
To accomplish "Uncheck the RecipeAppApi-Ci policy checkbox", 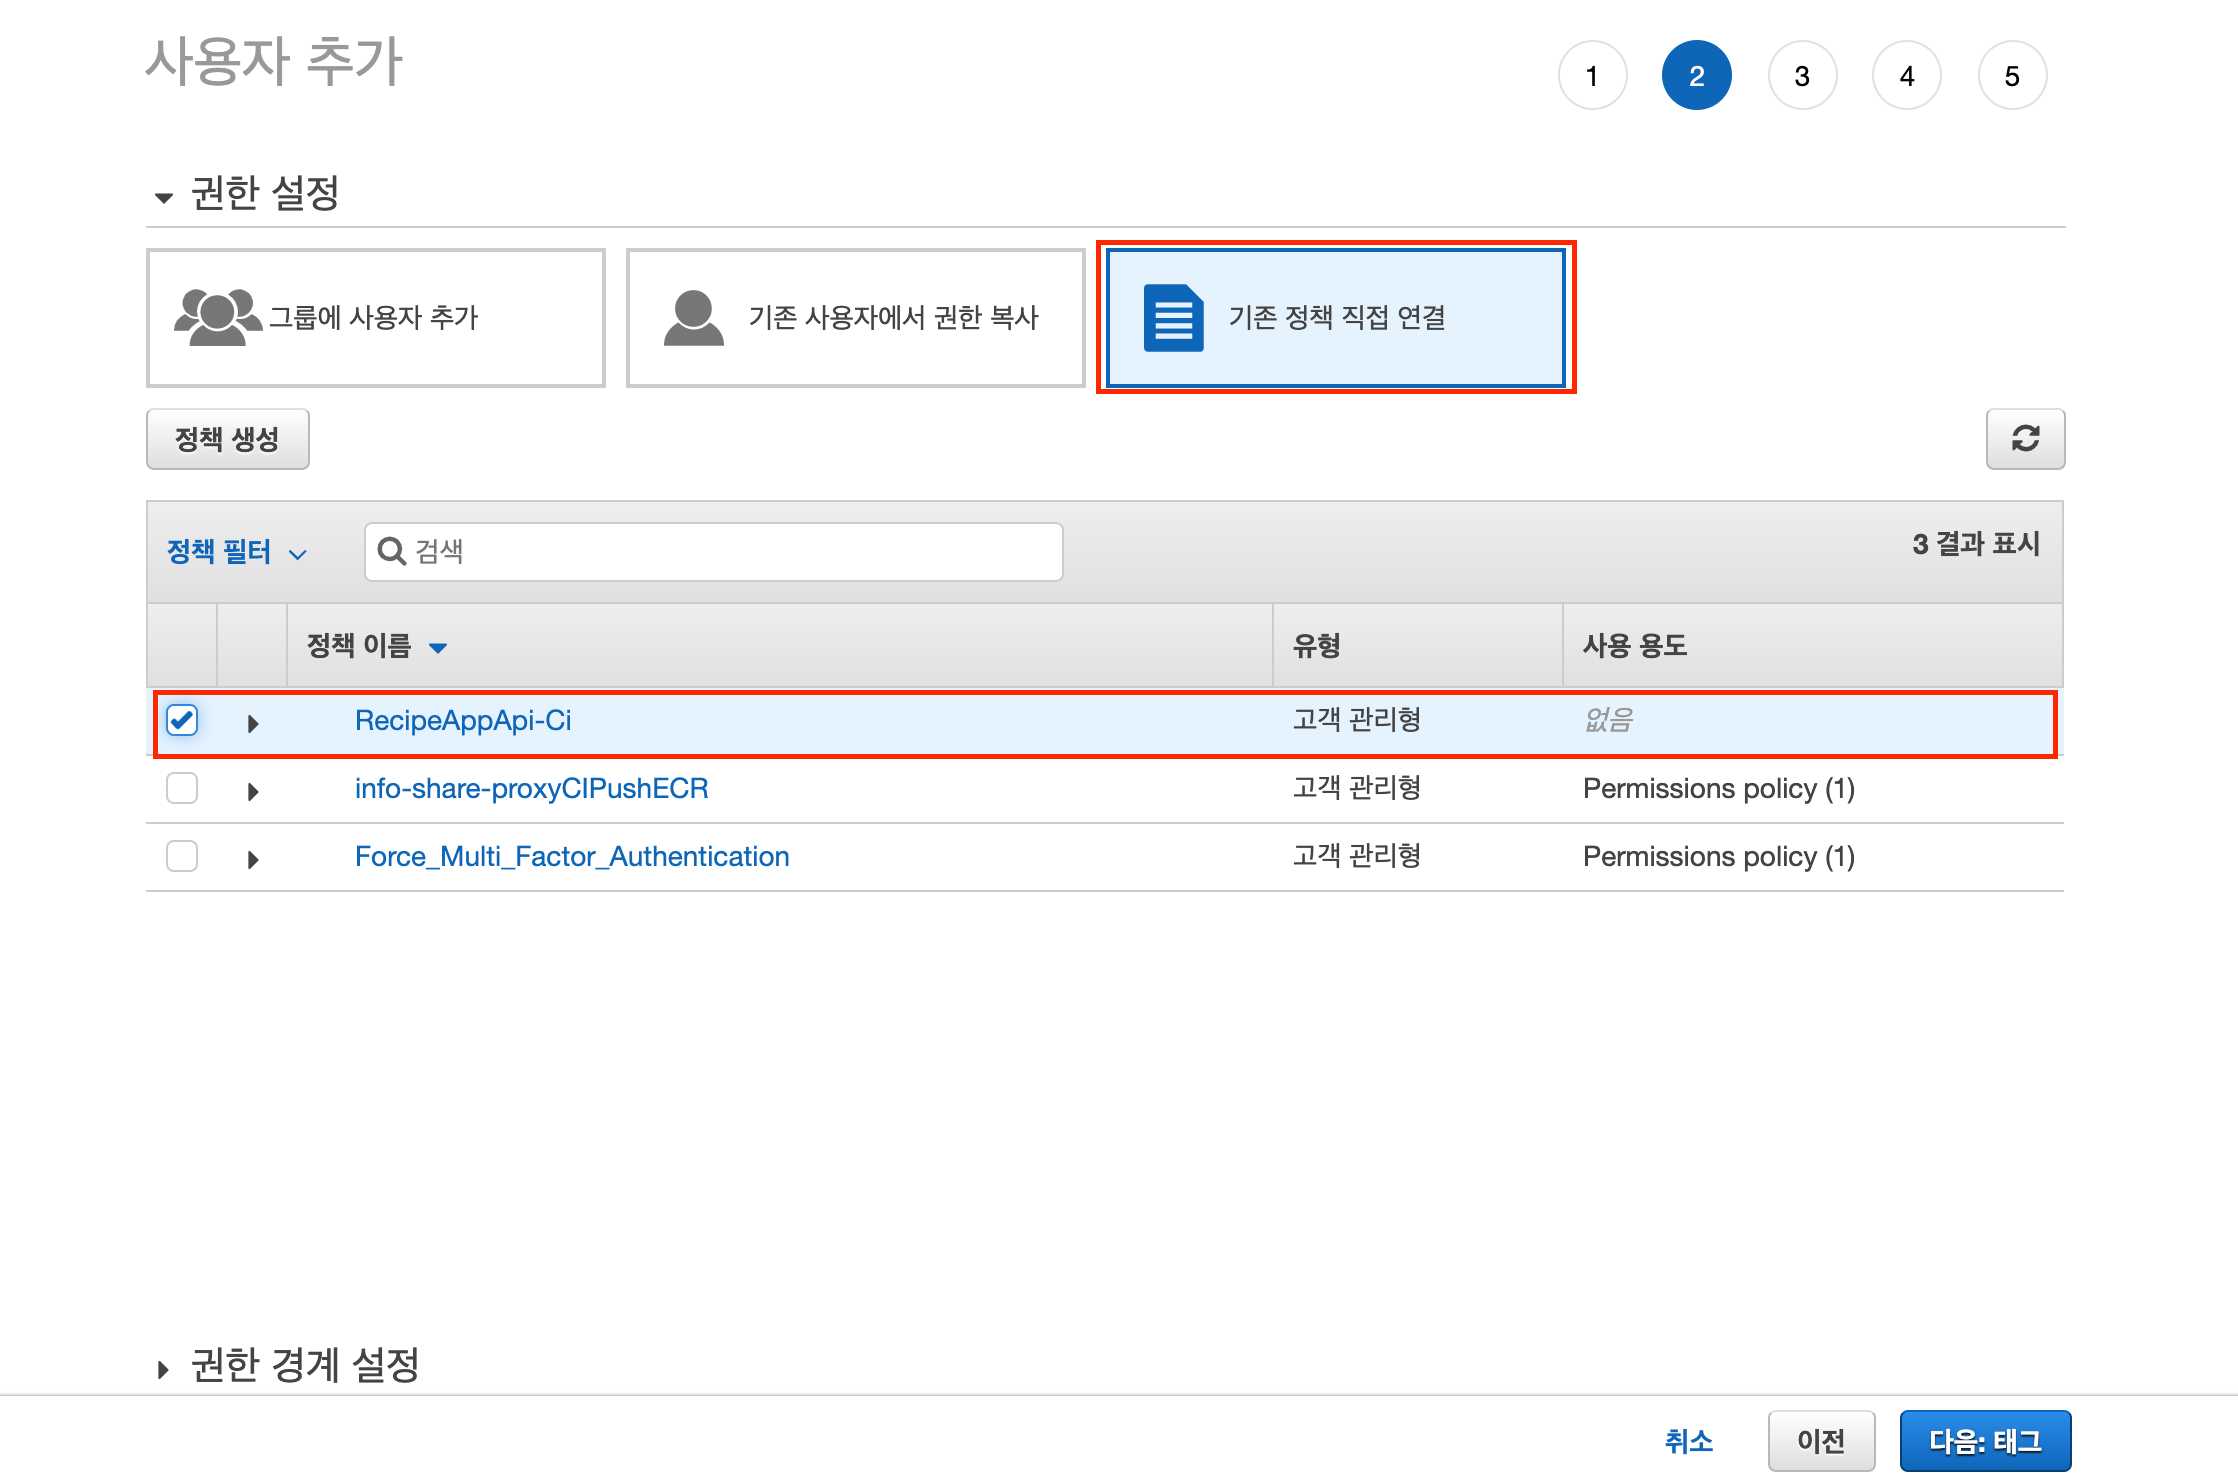I will pos(182,721).
